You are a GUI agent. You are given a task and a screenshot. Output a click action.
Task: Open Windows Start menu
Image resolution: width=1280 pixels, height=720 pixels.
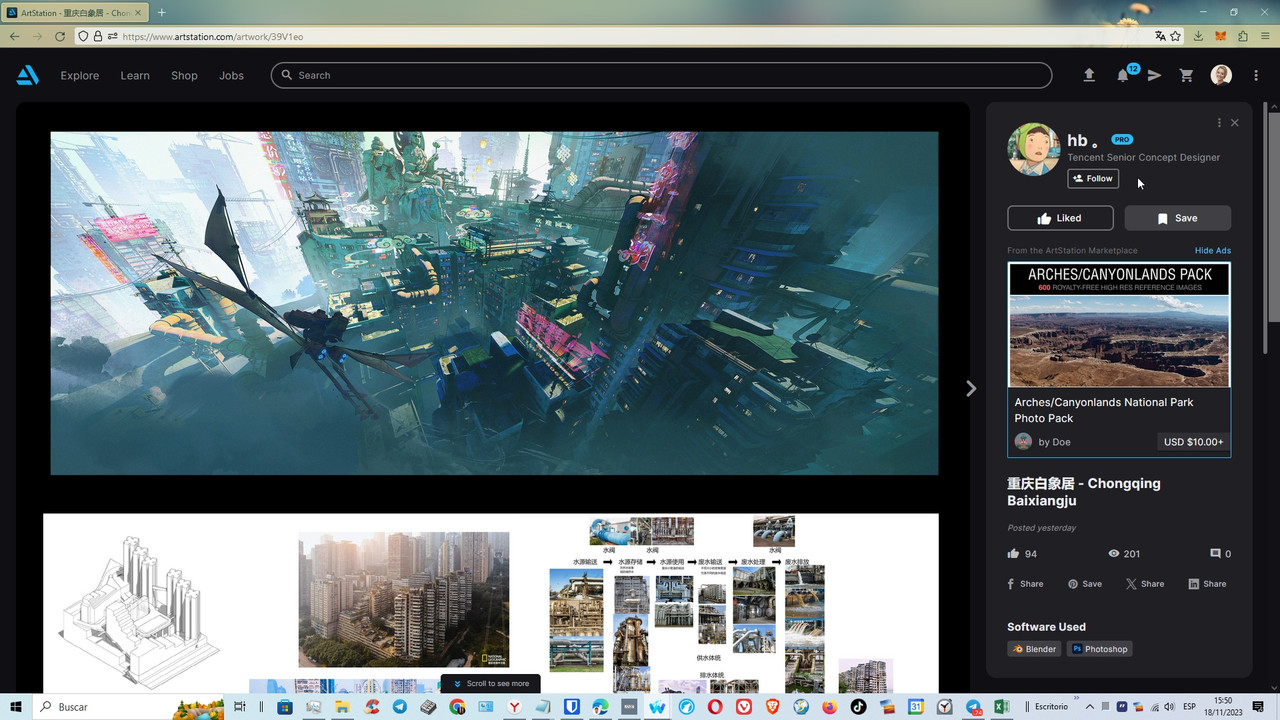click(16, 707)
